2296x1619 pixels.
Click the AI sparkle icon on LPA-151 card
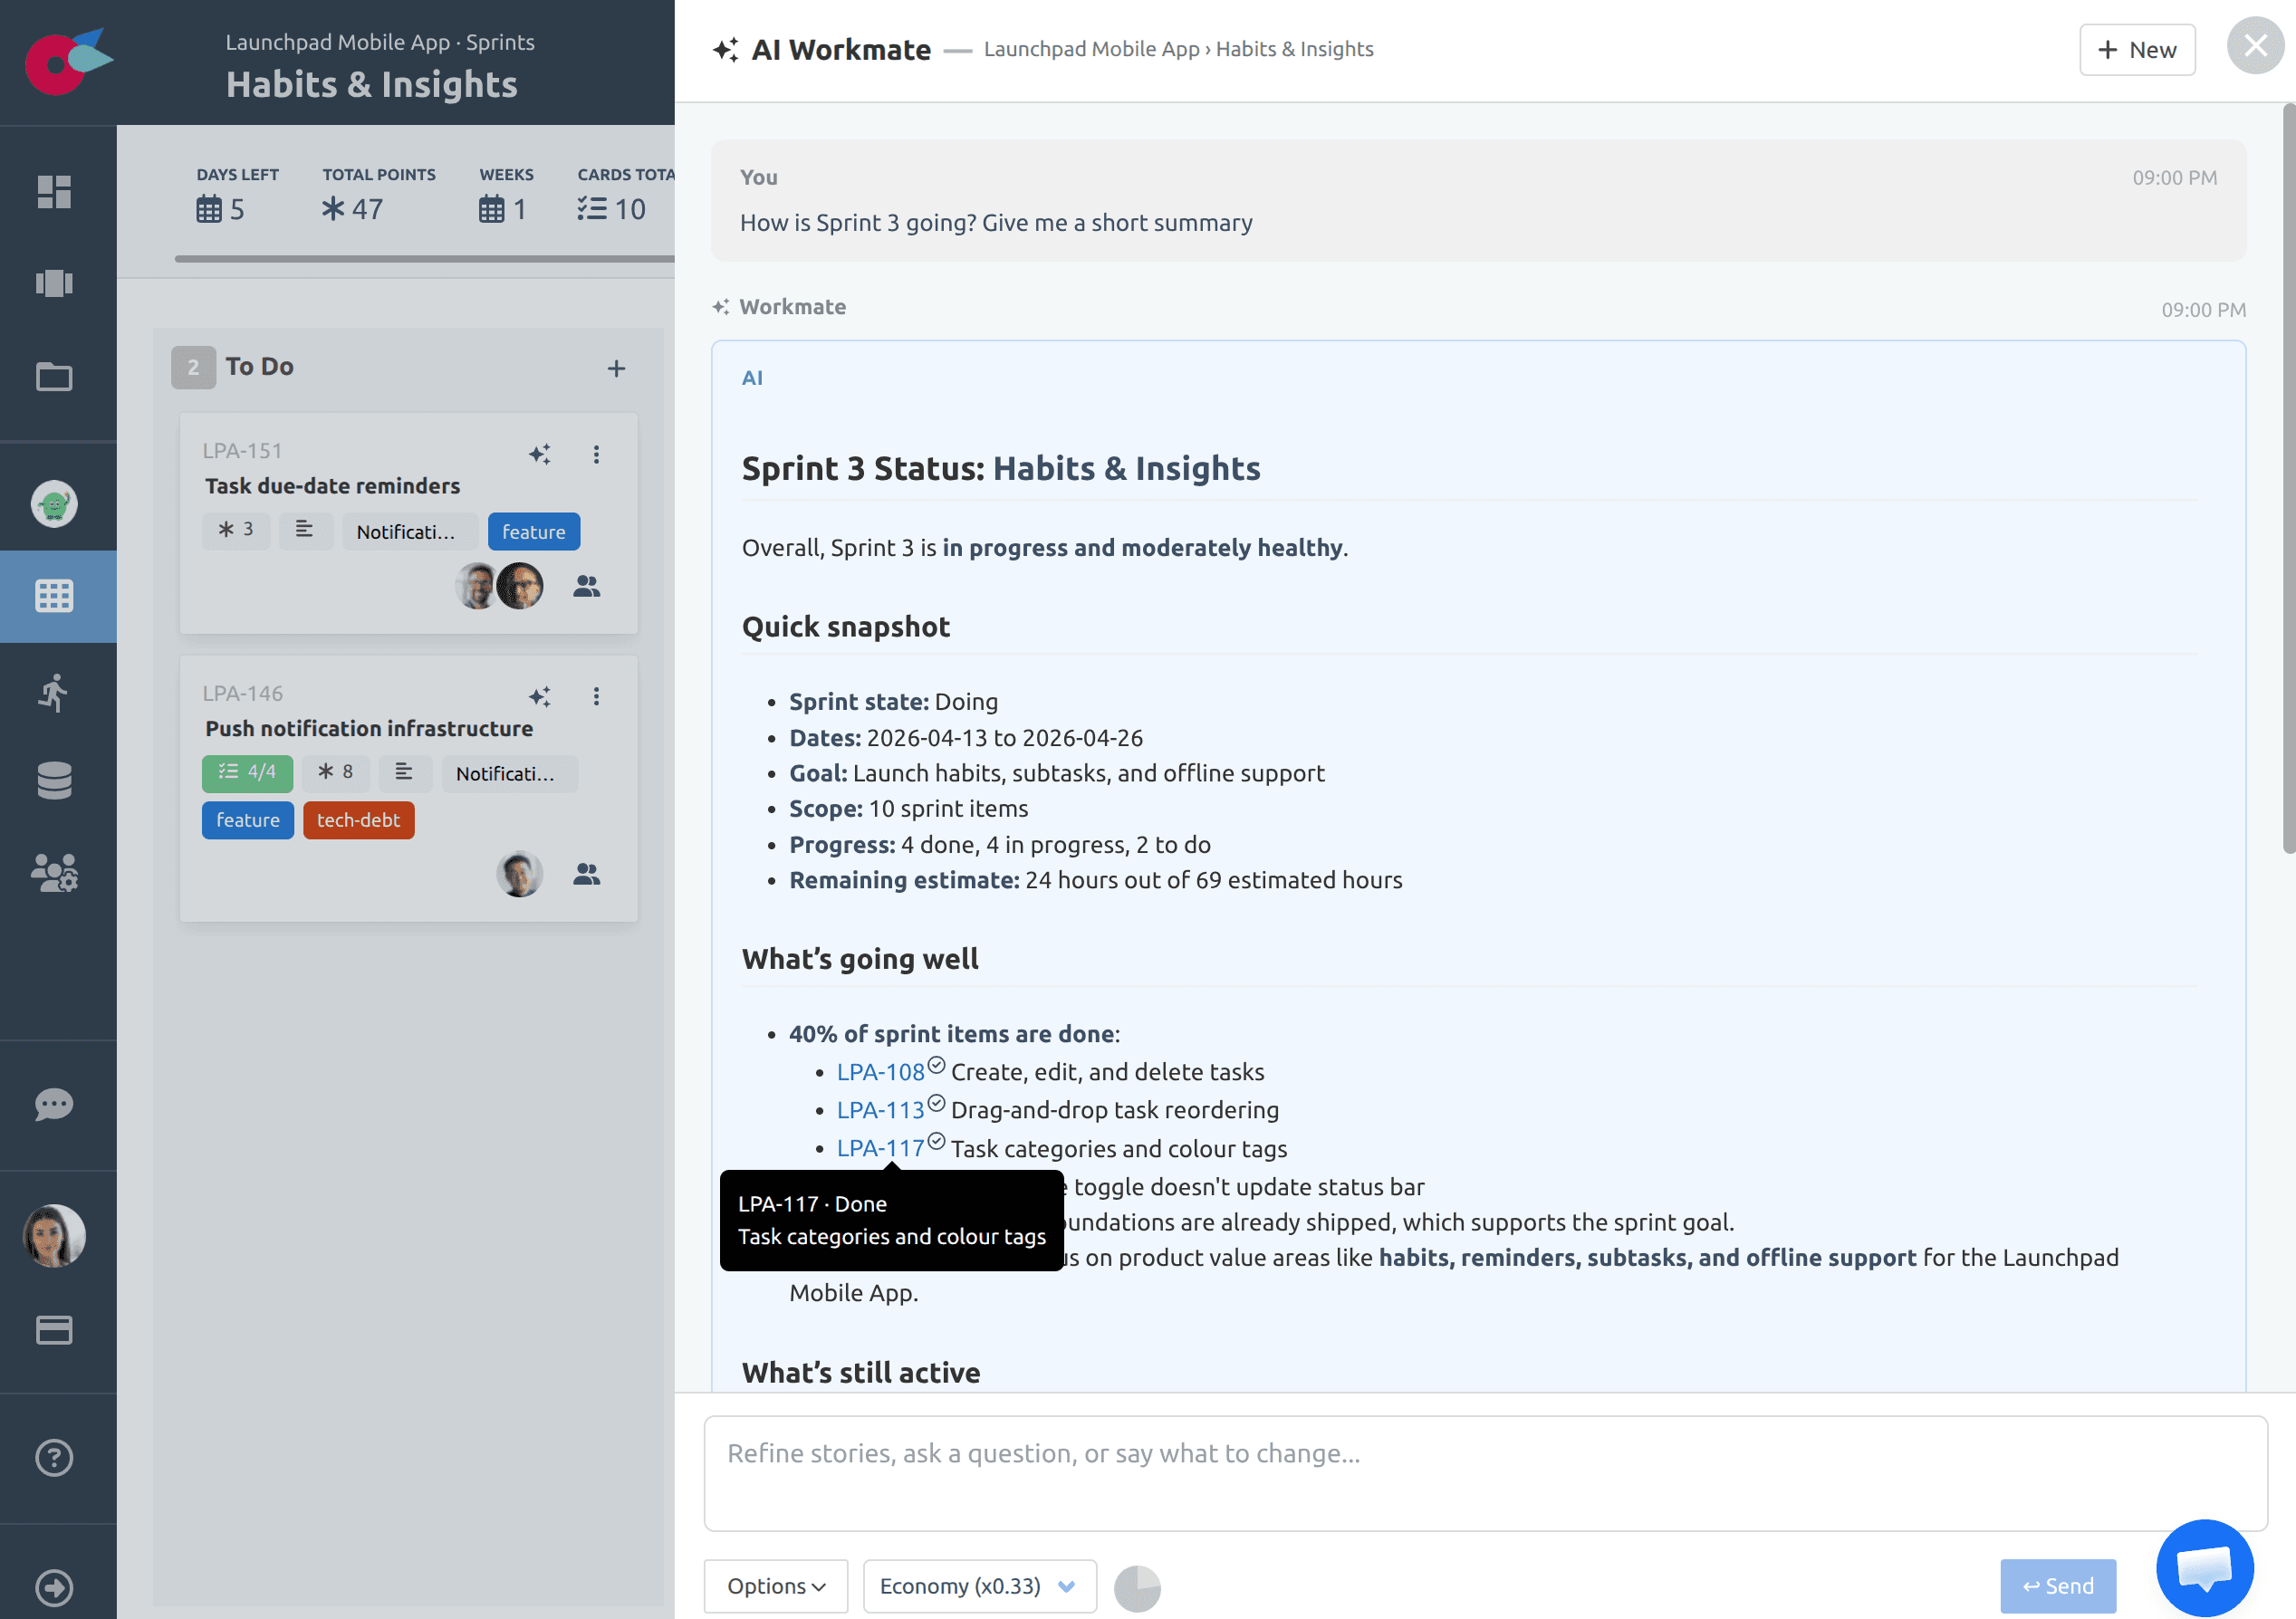coord(540,454)
